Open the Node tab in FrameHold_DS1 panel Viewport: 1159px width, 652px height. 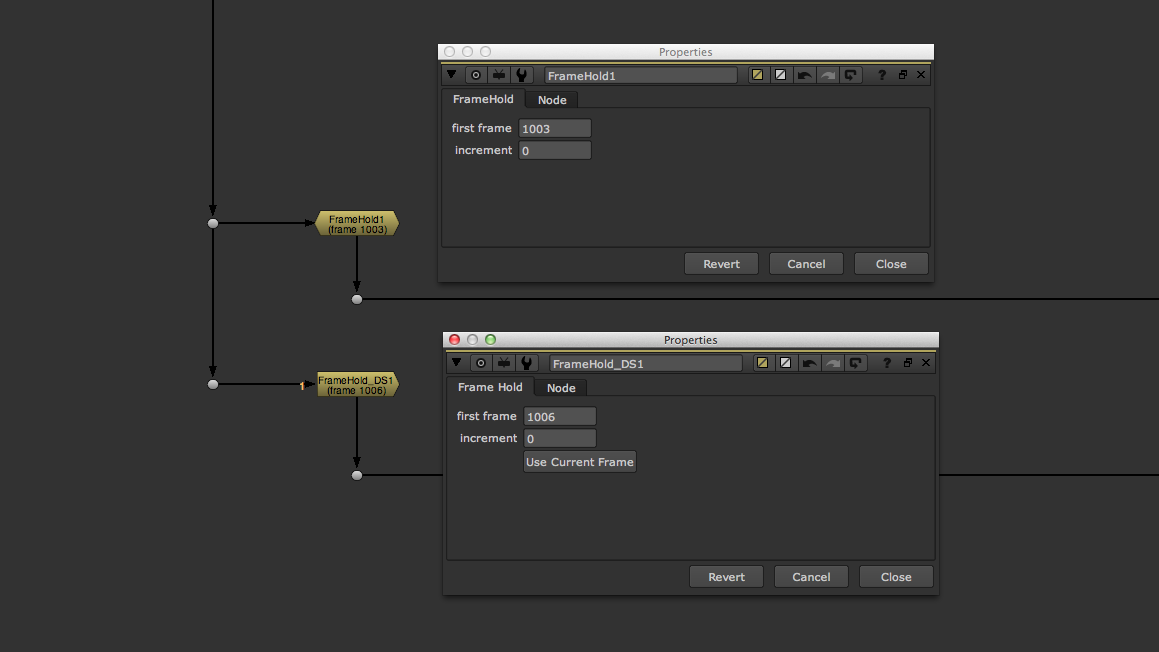coord(561,388)
